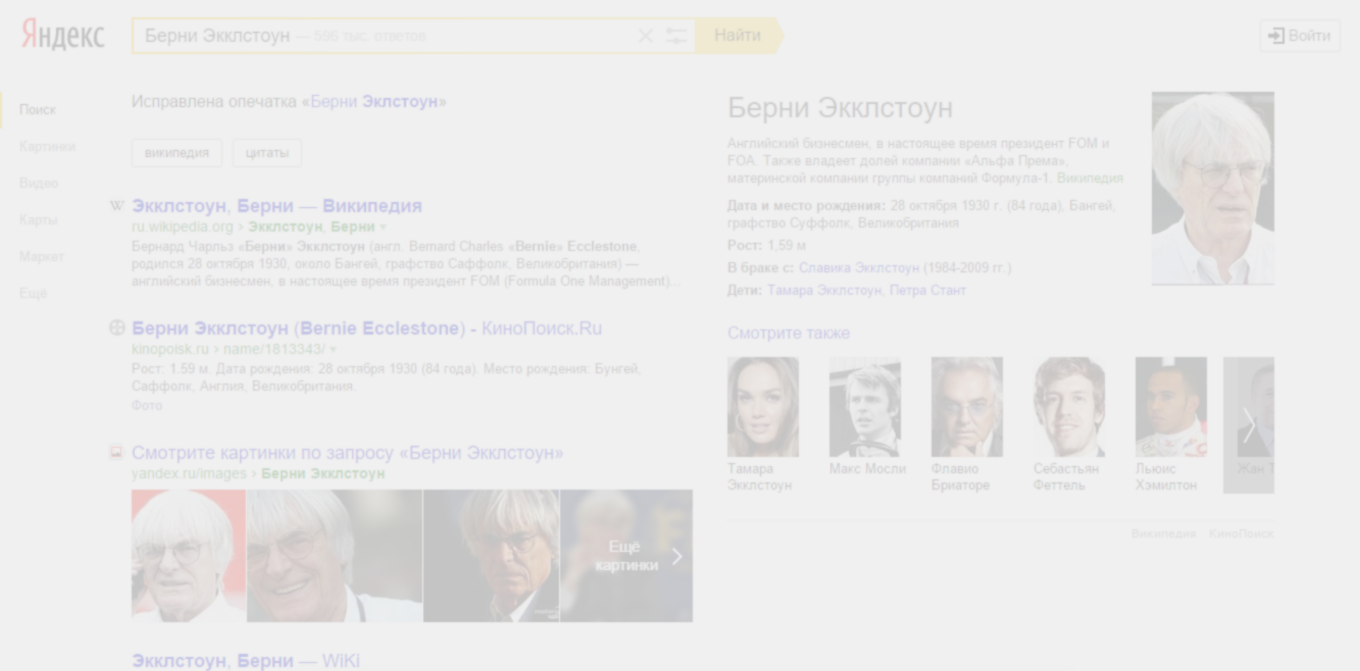This screenshot has width=1360, height=671.
Task: Click the Смотрите также heading
Action: 789,333
